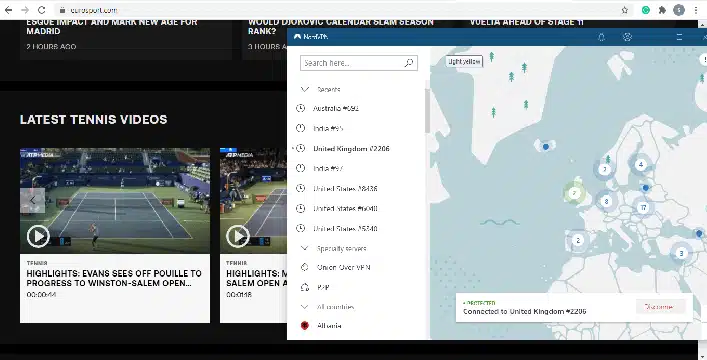Click map cluster marker numbered 3
Viewport: 707px width, 360px height.
click(681, 253)
